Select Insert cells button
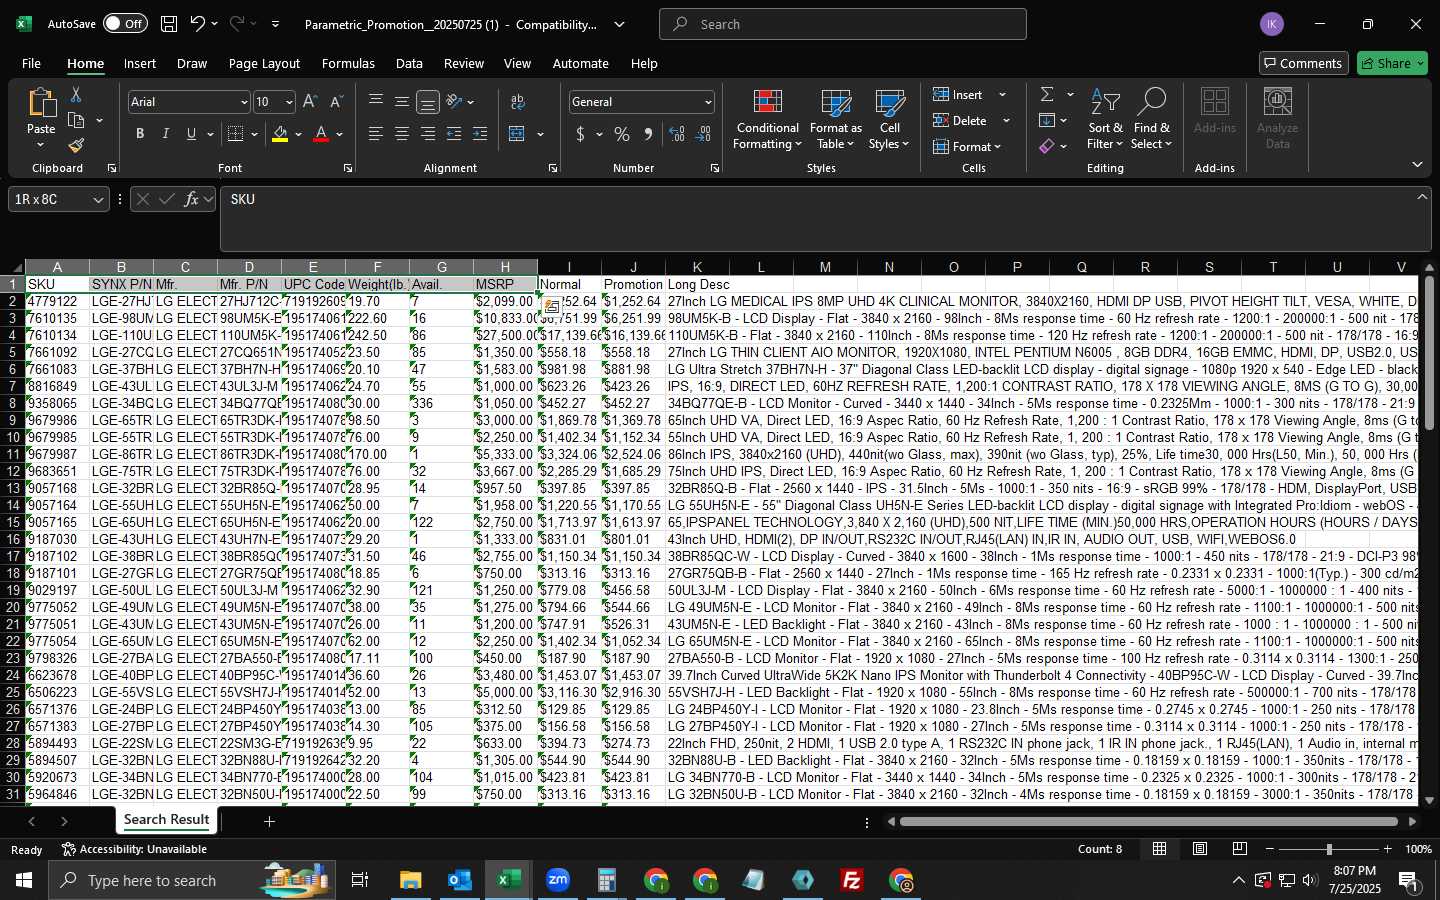Image resolution: width=1440 pixels, height=900 pixels. (x=958, y=95)
